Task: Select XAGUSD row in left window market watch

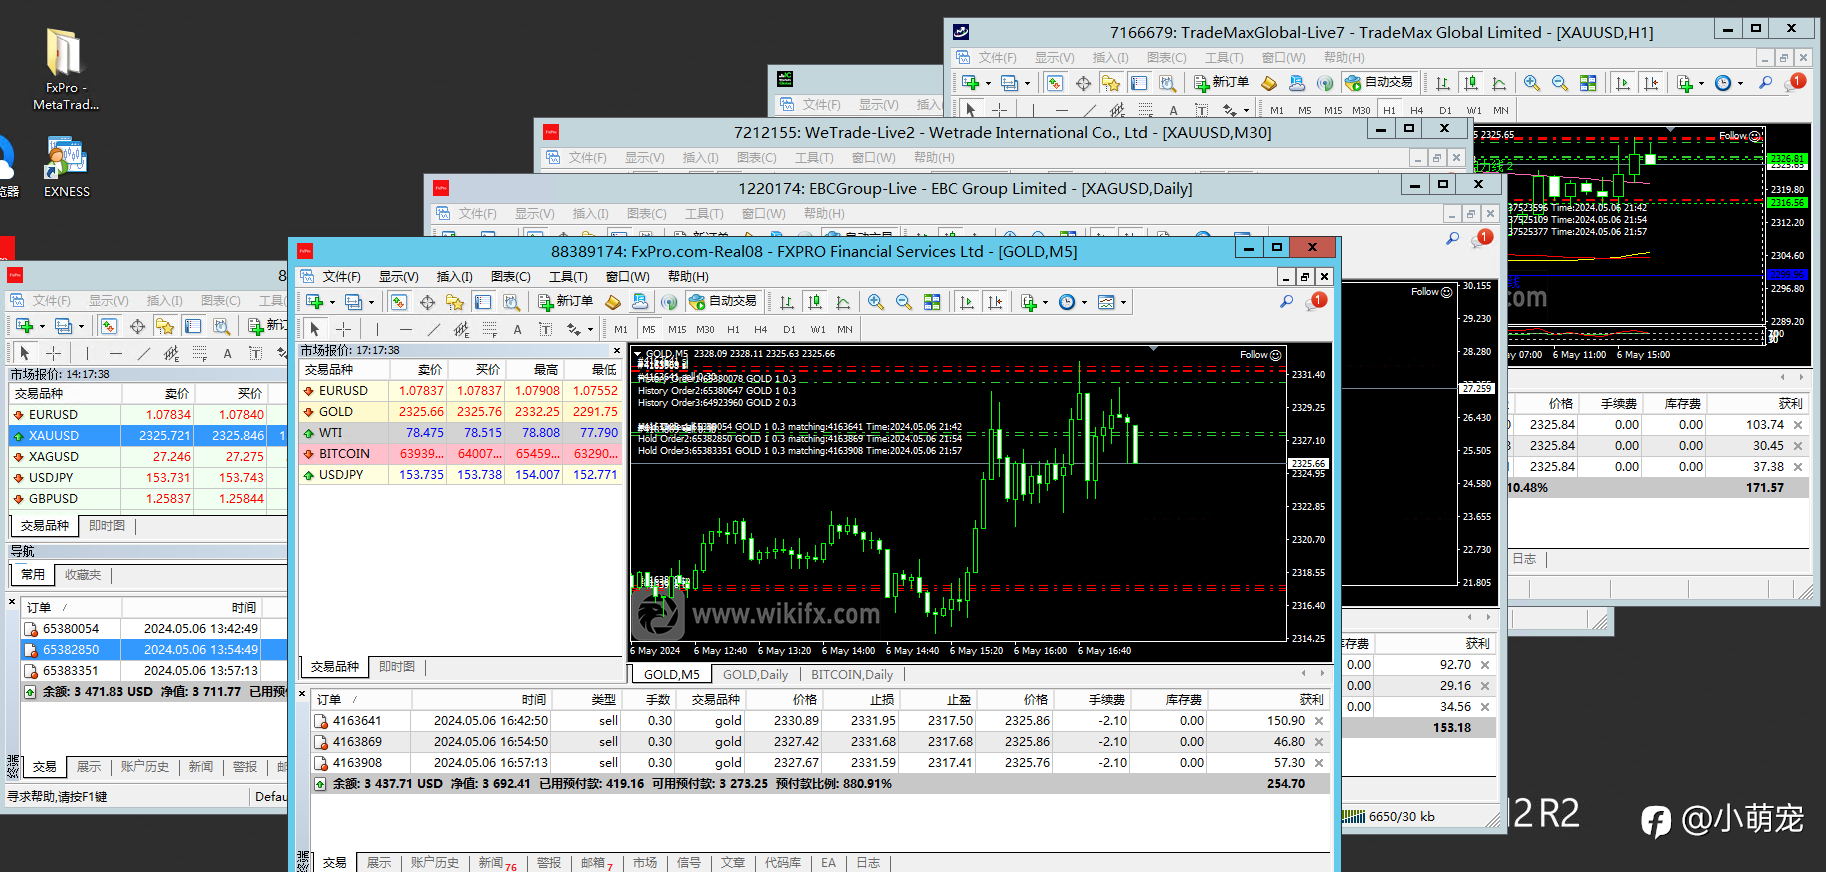Action: point(148,457)
